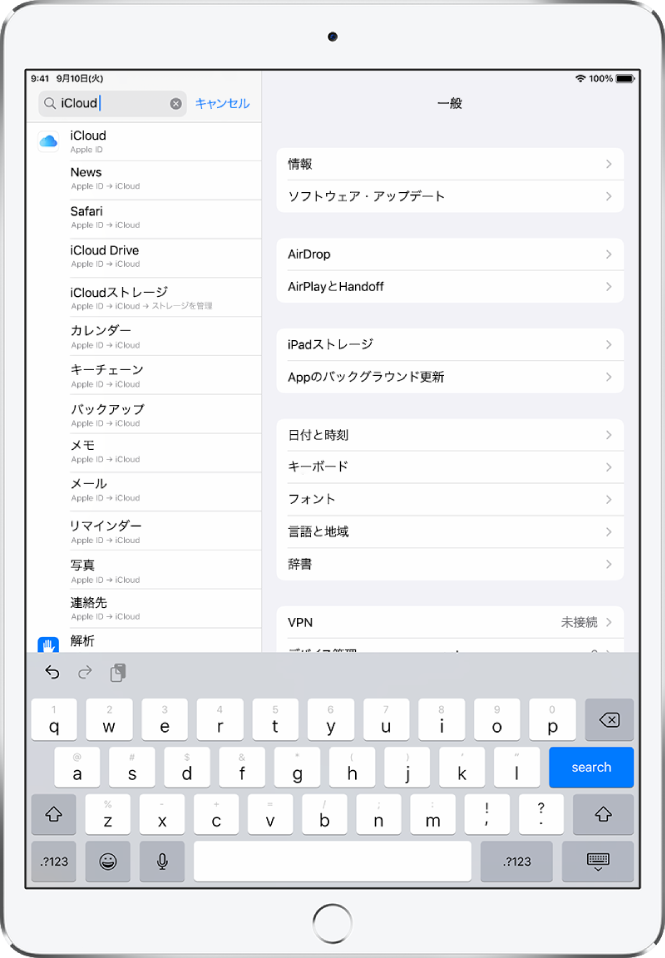Tap inside the iCloud search field

[112, 103]
